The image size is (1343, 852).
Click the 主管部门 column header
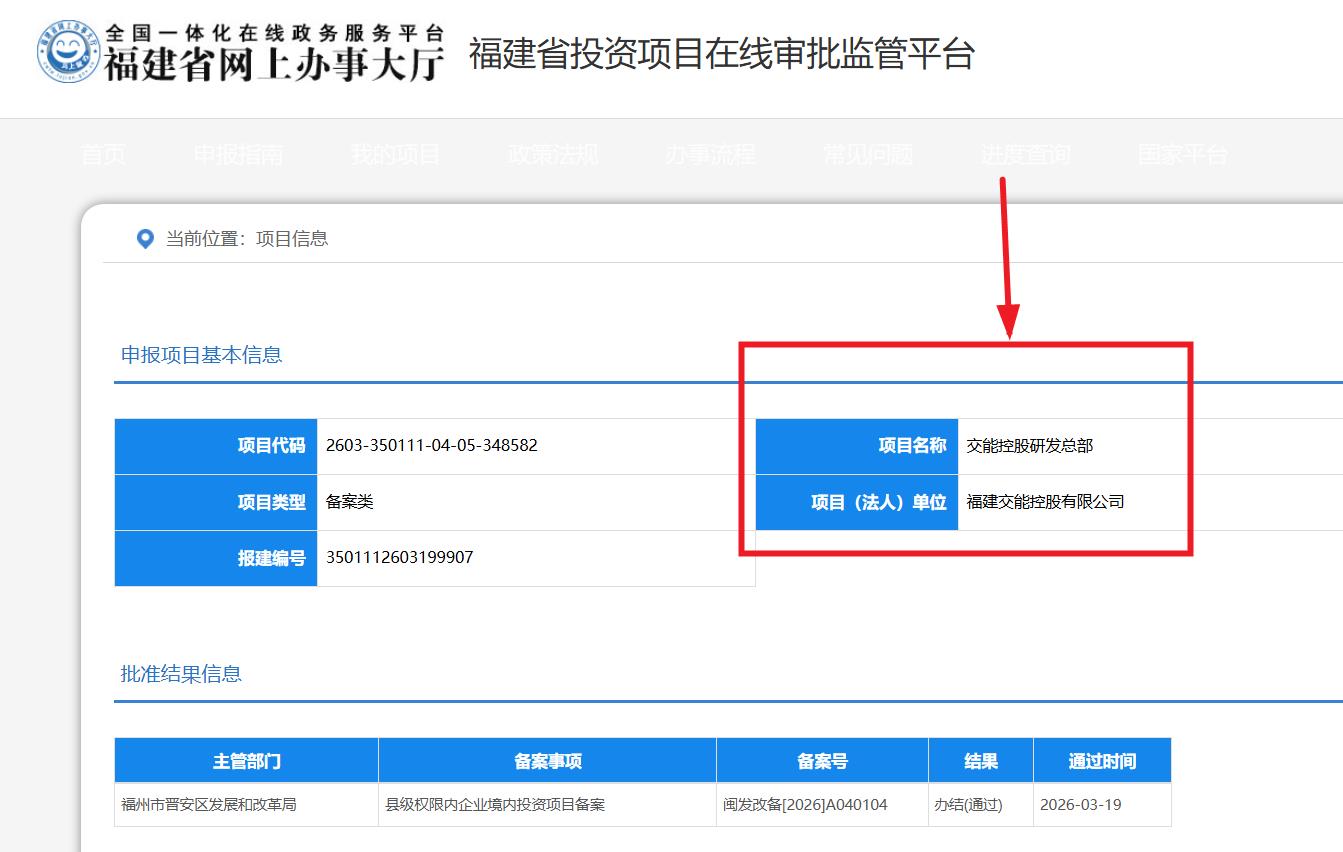coord(246,761)
